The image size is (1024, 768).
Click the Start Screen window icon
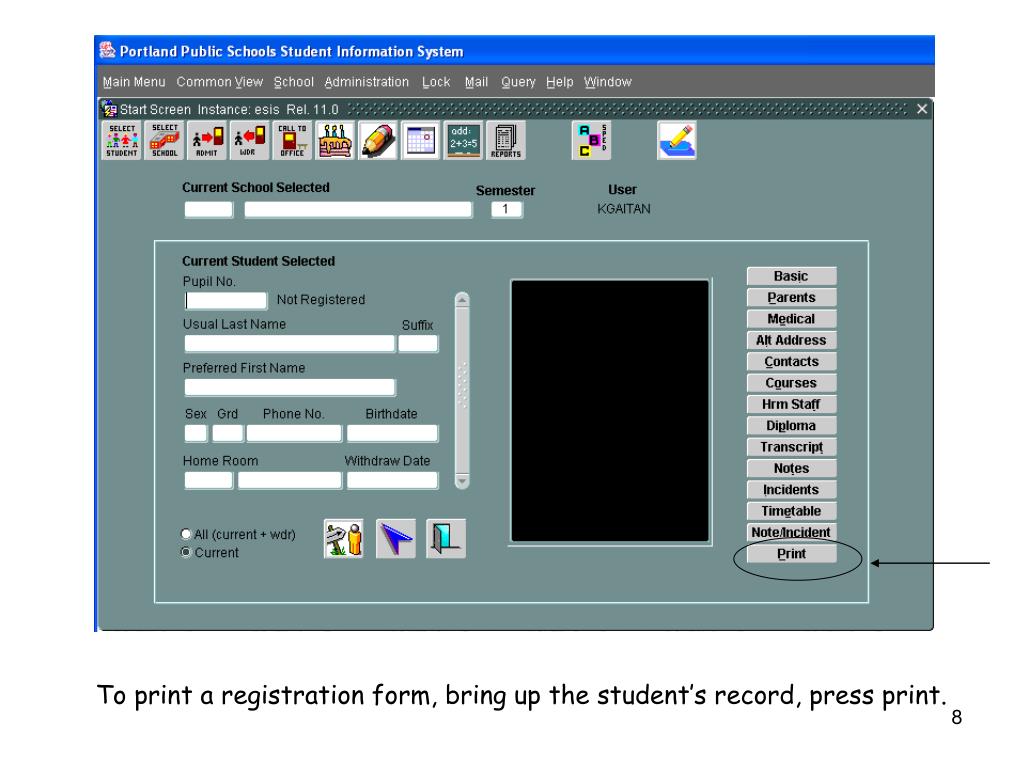(109, 109)
